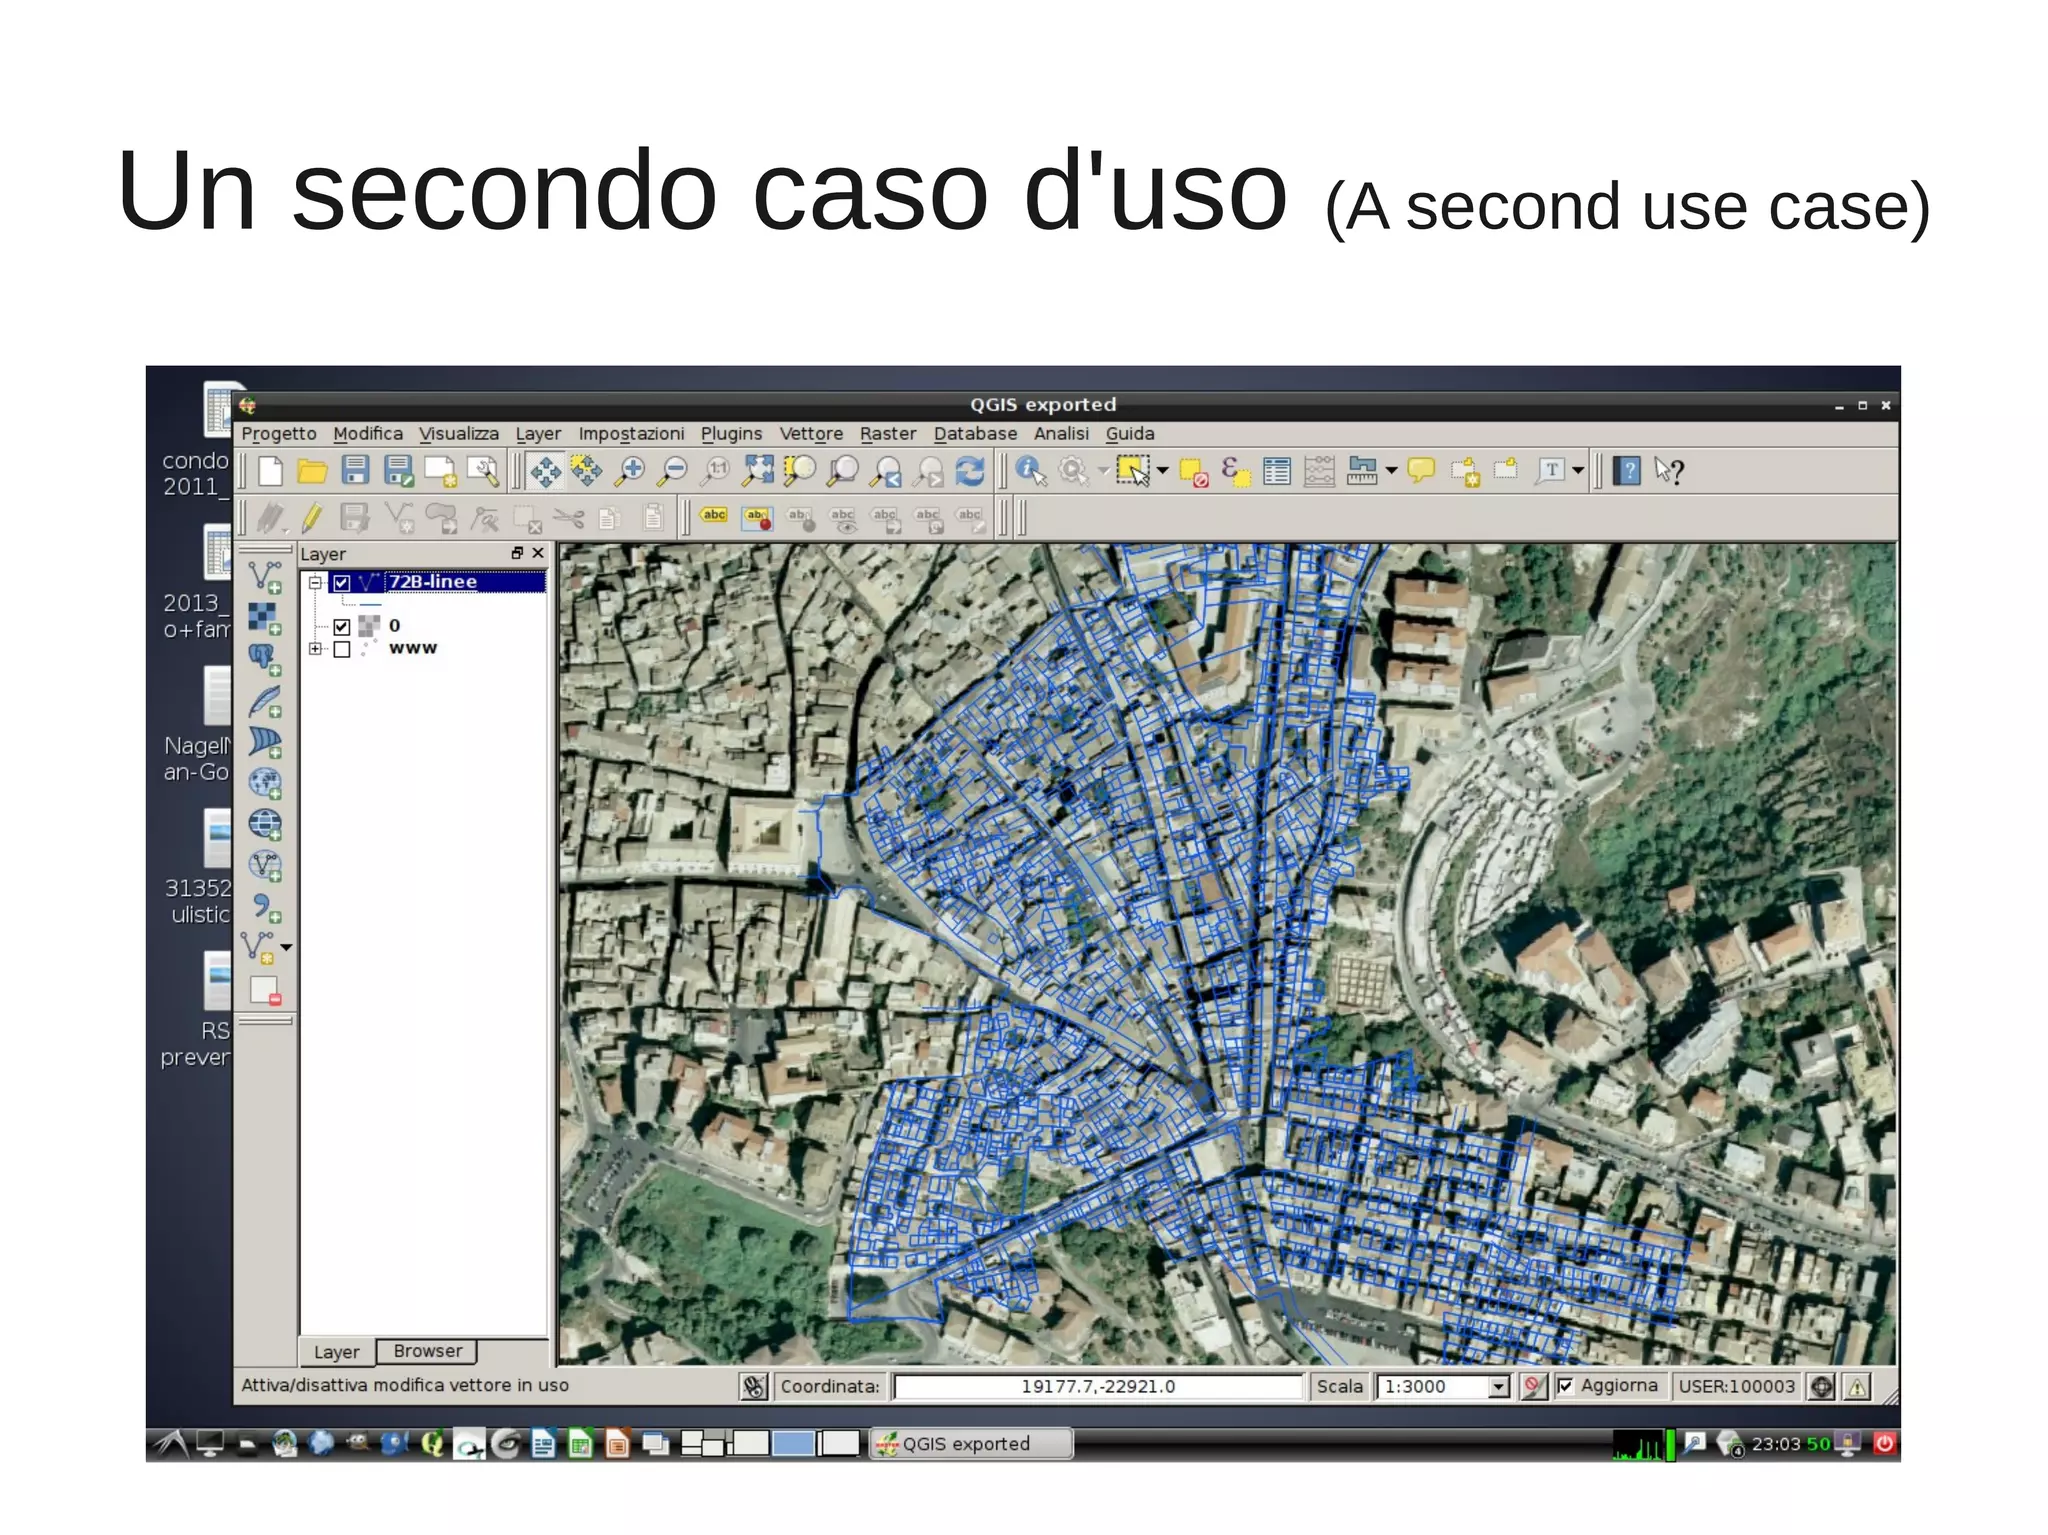The height and width of the screenshot is (1535, 2048).
Task: Toggle the extents display icon beside Coordinata
Action: (x=754, y=1387)
